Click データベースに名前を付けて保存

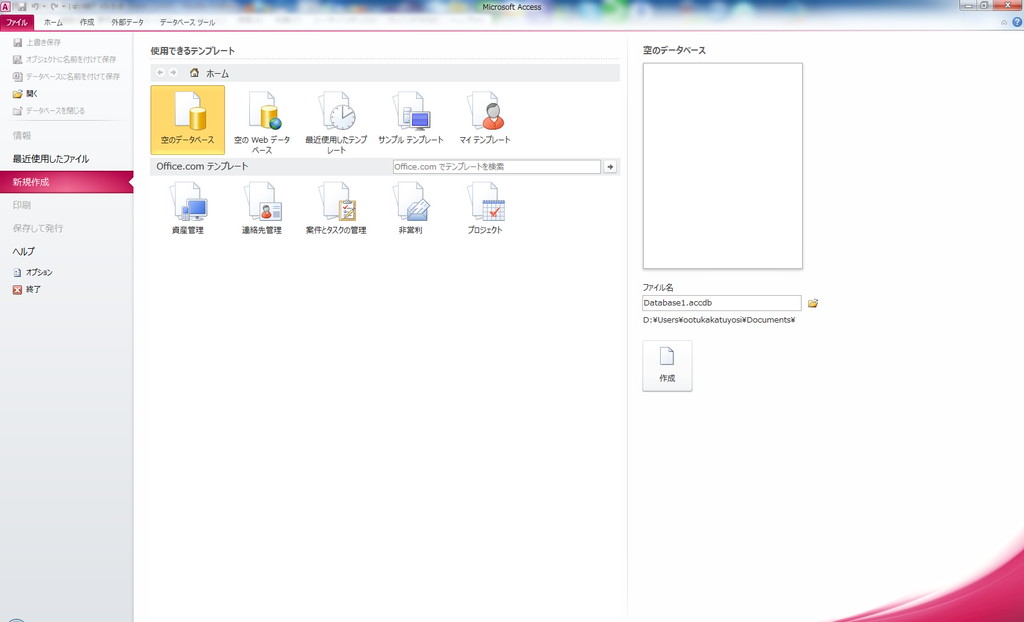[67, 76]
